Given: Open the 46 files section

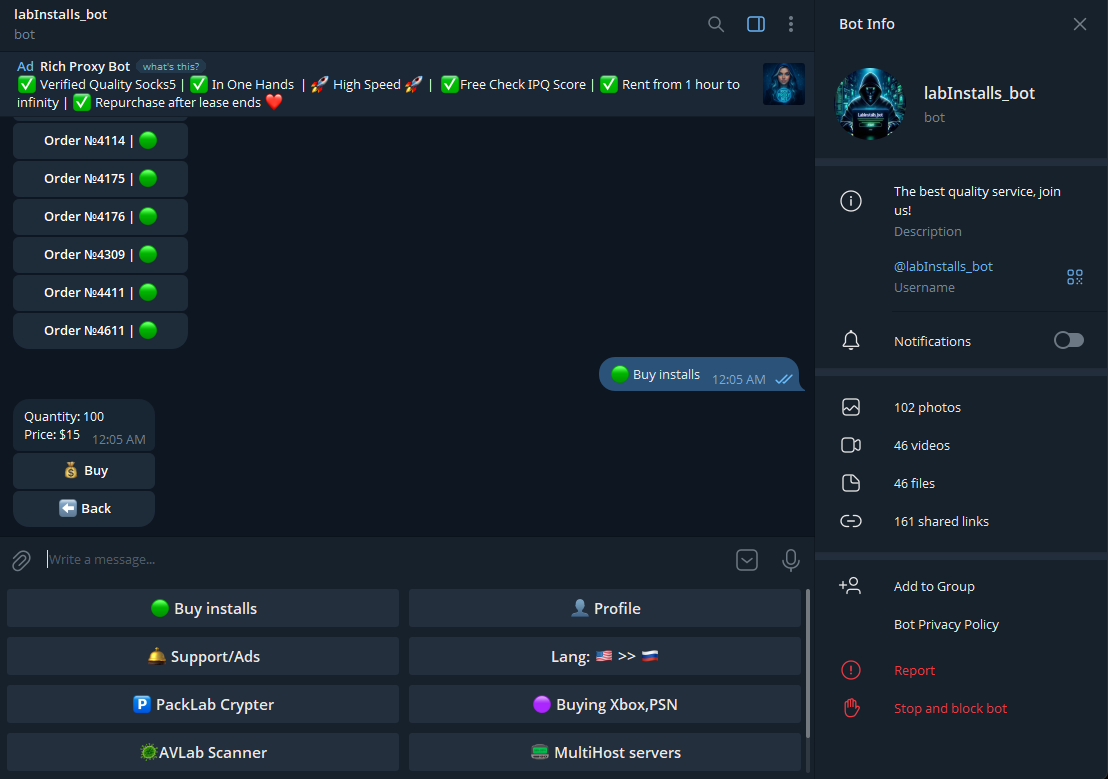Looking at the screenshot, I should (914, 483).
